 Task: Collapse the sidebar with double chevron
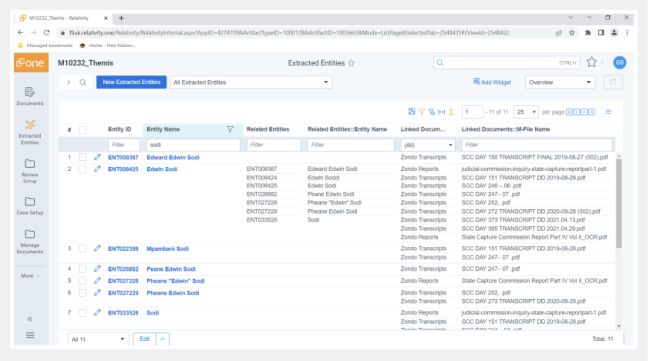coord(30,319)
